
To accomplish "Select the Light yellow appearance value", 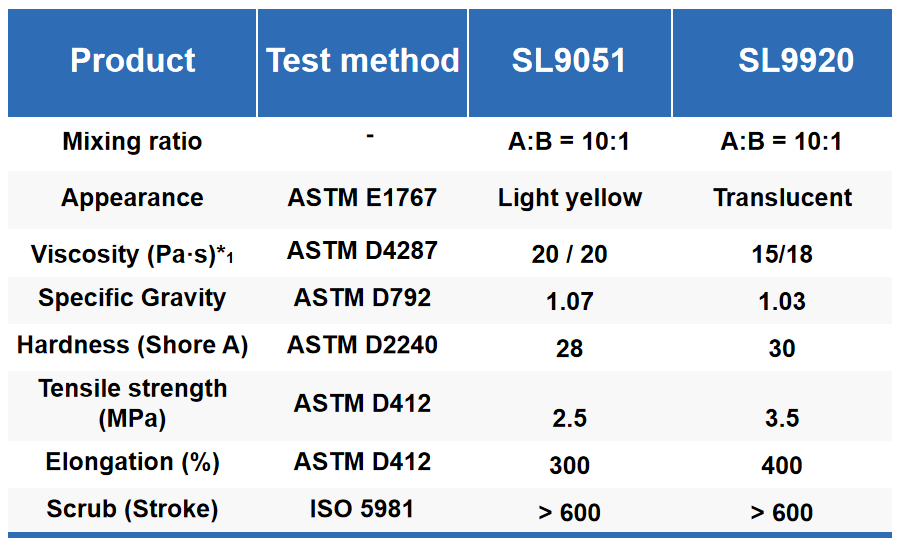I will coord(570,198).
